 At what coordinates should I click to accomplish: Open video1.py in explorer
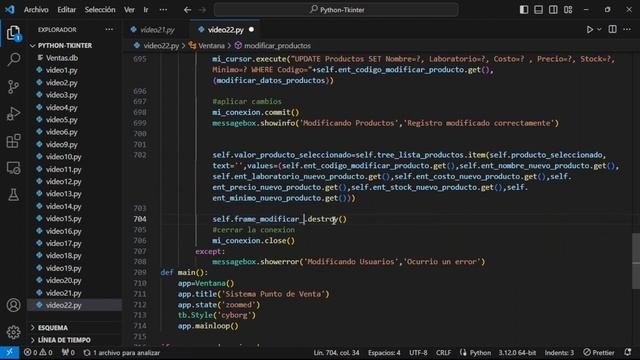tap(62, 70)
